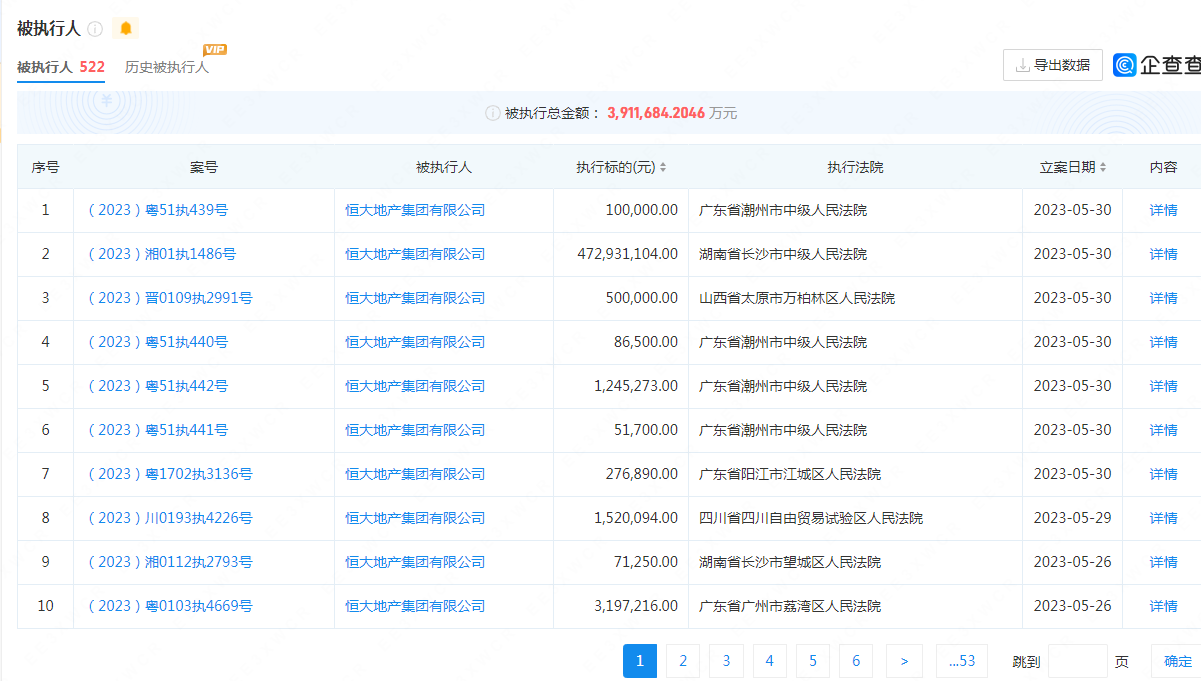
Task: Click the orange bell alert icon
Action: click(x=126, y=29)
